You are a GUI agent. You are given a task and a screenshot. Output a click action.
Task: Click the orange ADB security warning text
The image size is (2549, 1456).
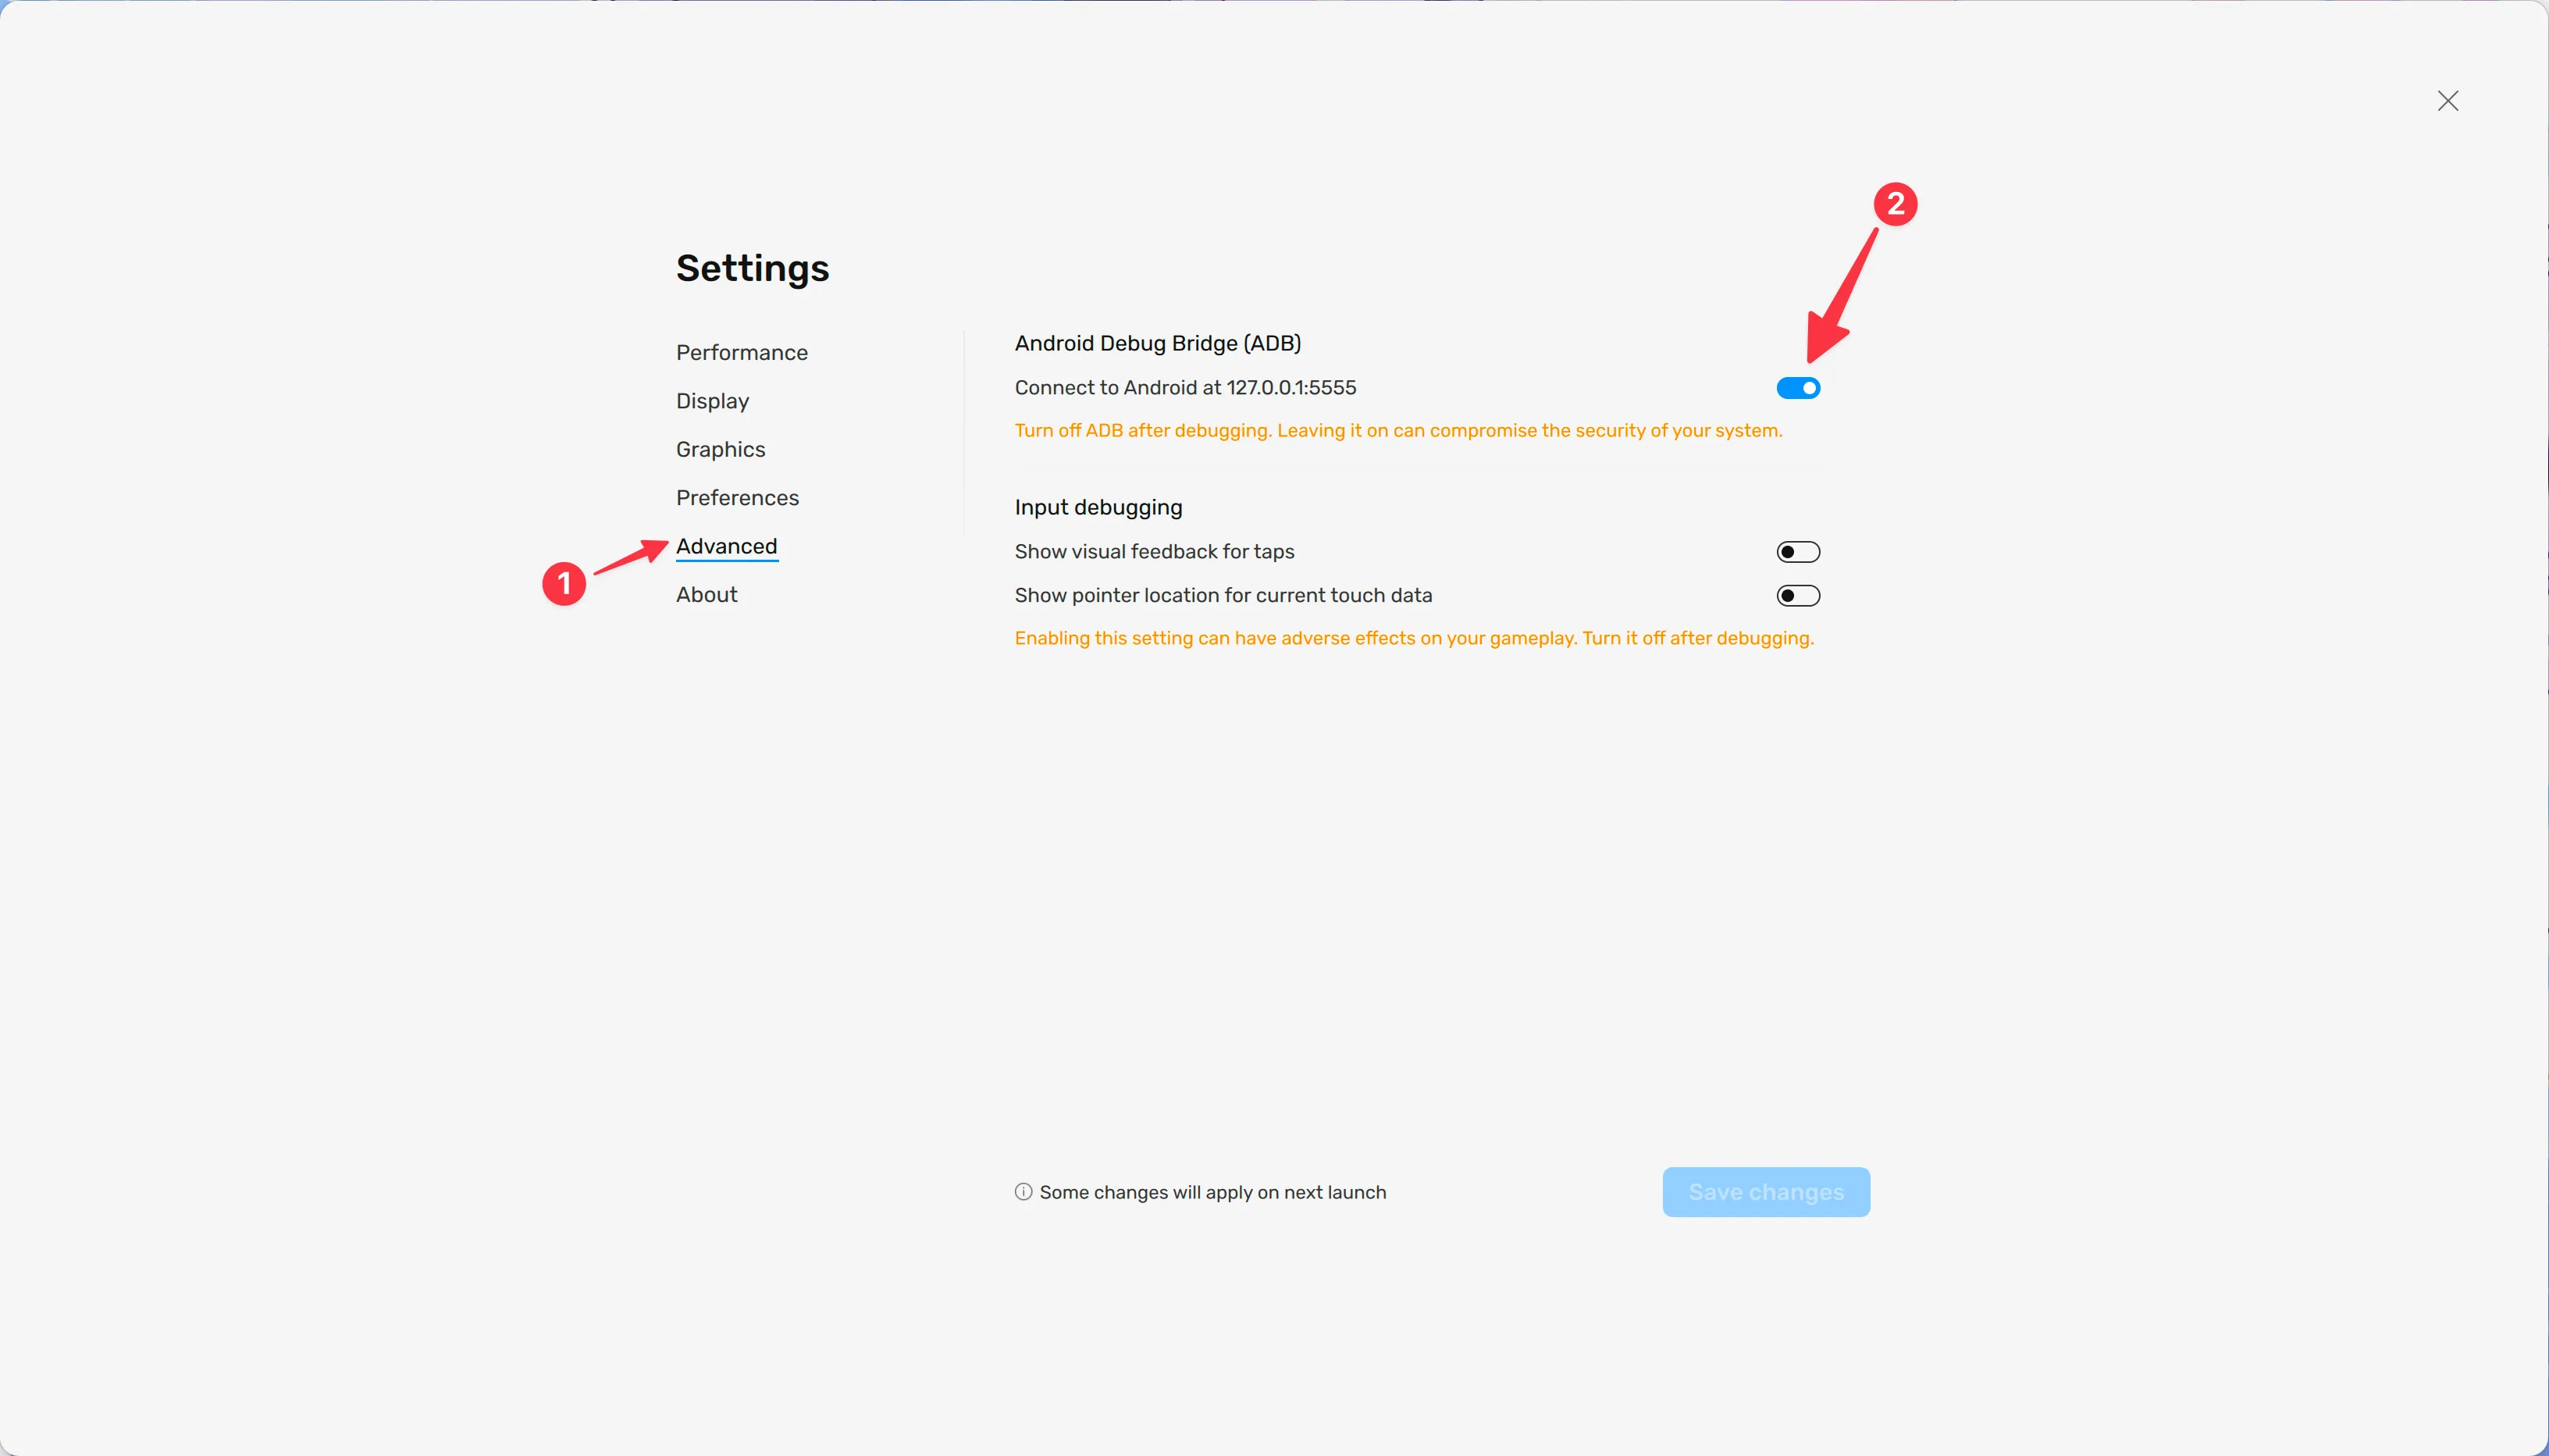1398,431
